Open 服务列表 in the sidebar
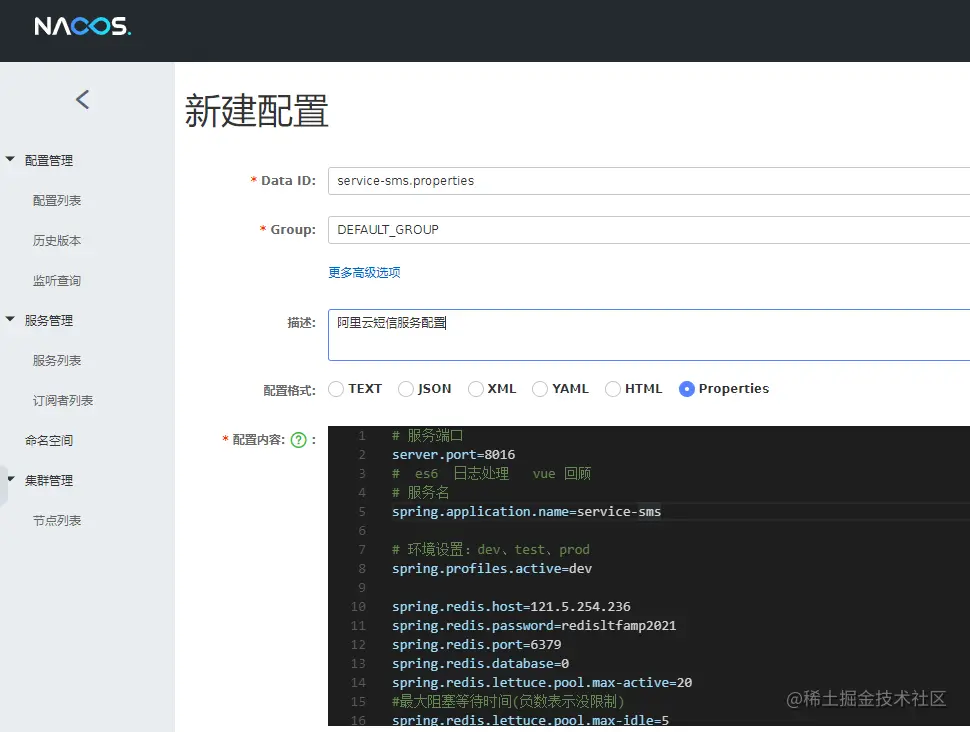Screen dimensions: 970x732 coord(57,361)
